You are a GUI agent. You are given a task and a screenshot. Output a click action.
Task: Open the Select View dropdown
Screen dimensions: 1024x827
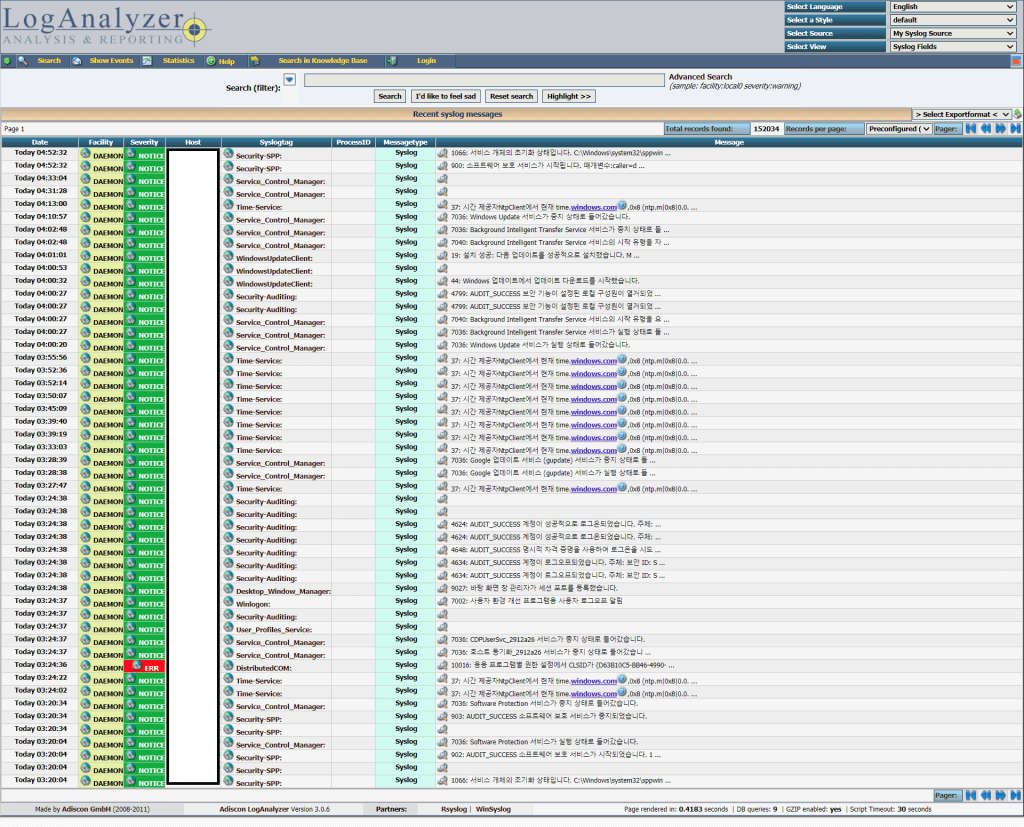[953, 46]
